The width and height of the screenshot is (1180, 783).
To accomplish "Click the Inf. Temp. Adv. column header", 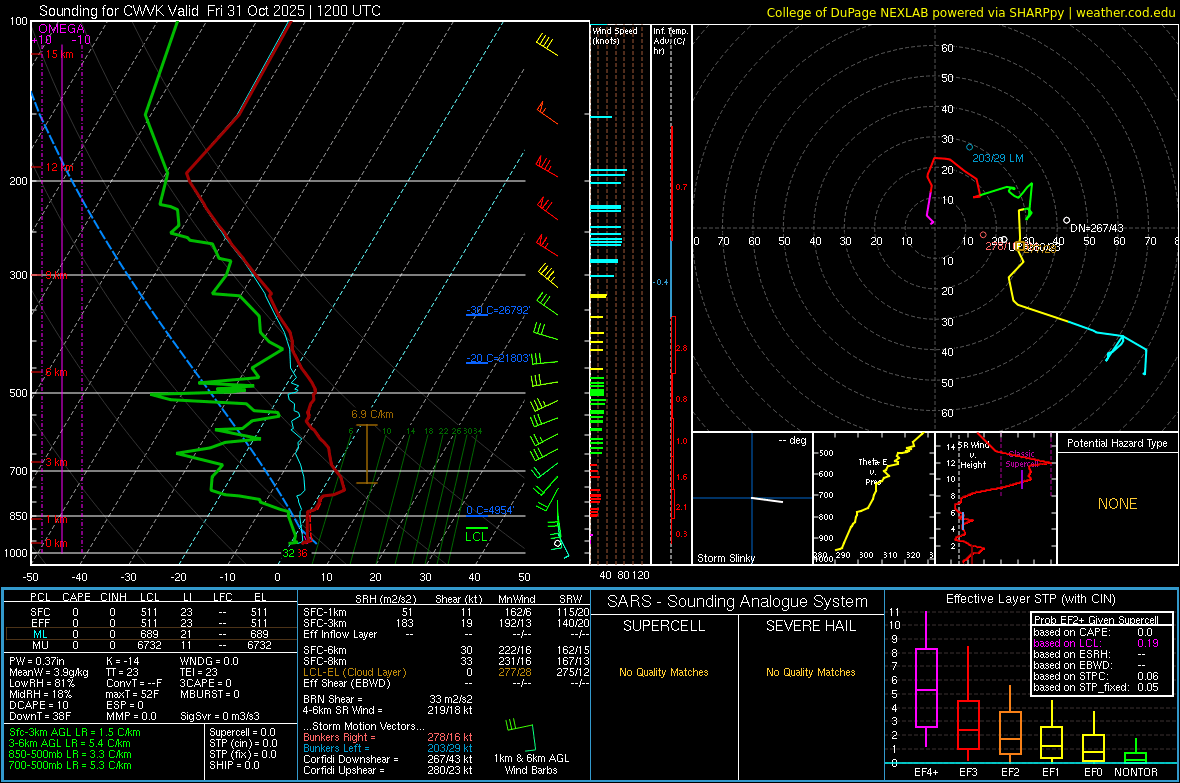I will click(x=670, y=41).
